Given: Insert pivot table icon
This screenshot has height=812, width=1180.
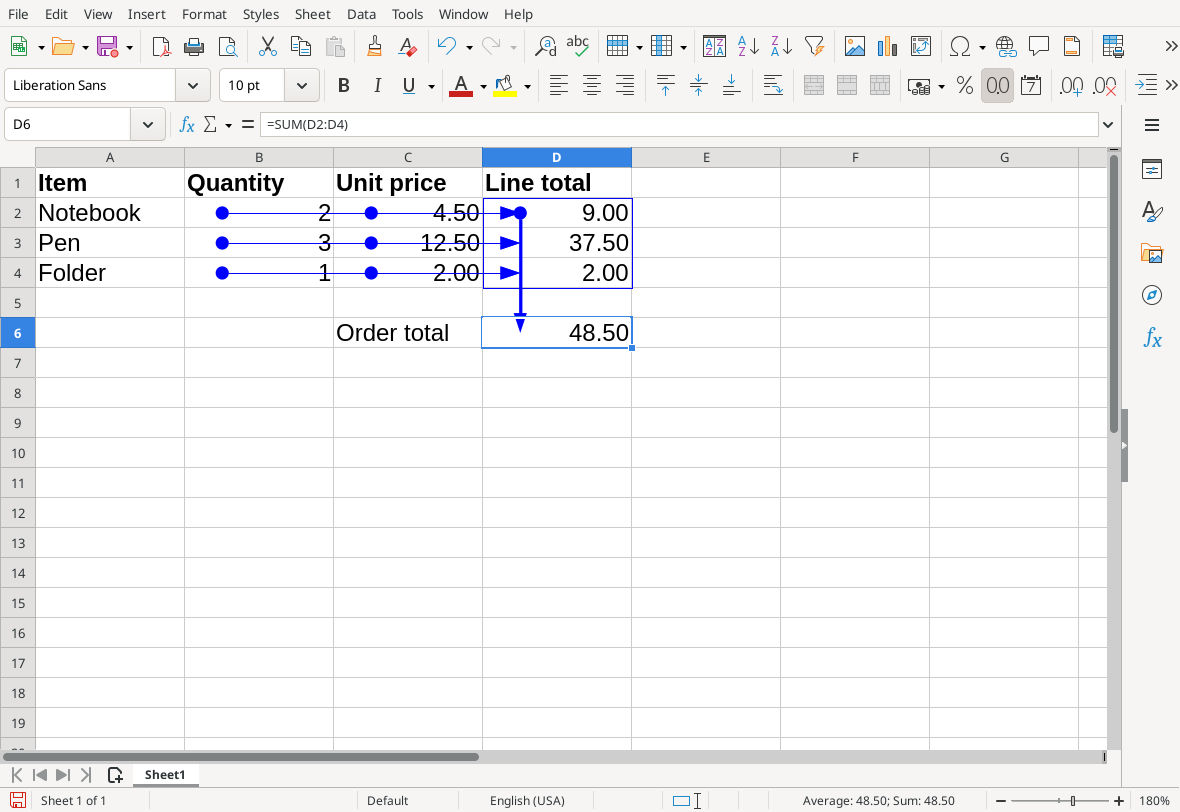Looking at the screenshot, I should click(921, 47).
